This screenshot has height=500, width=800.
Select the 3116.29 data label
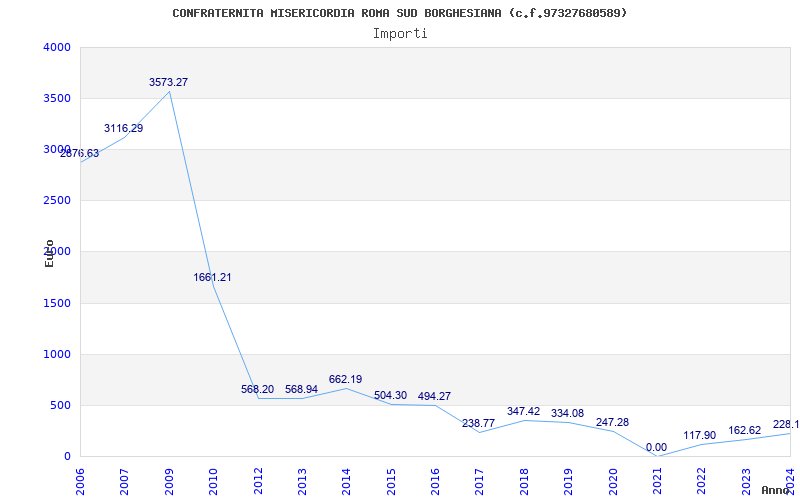coord(123,129)
